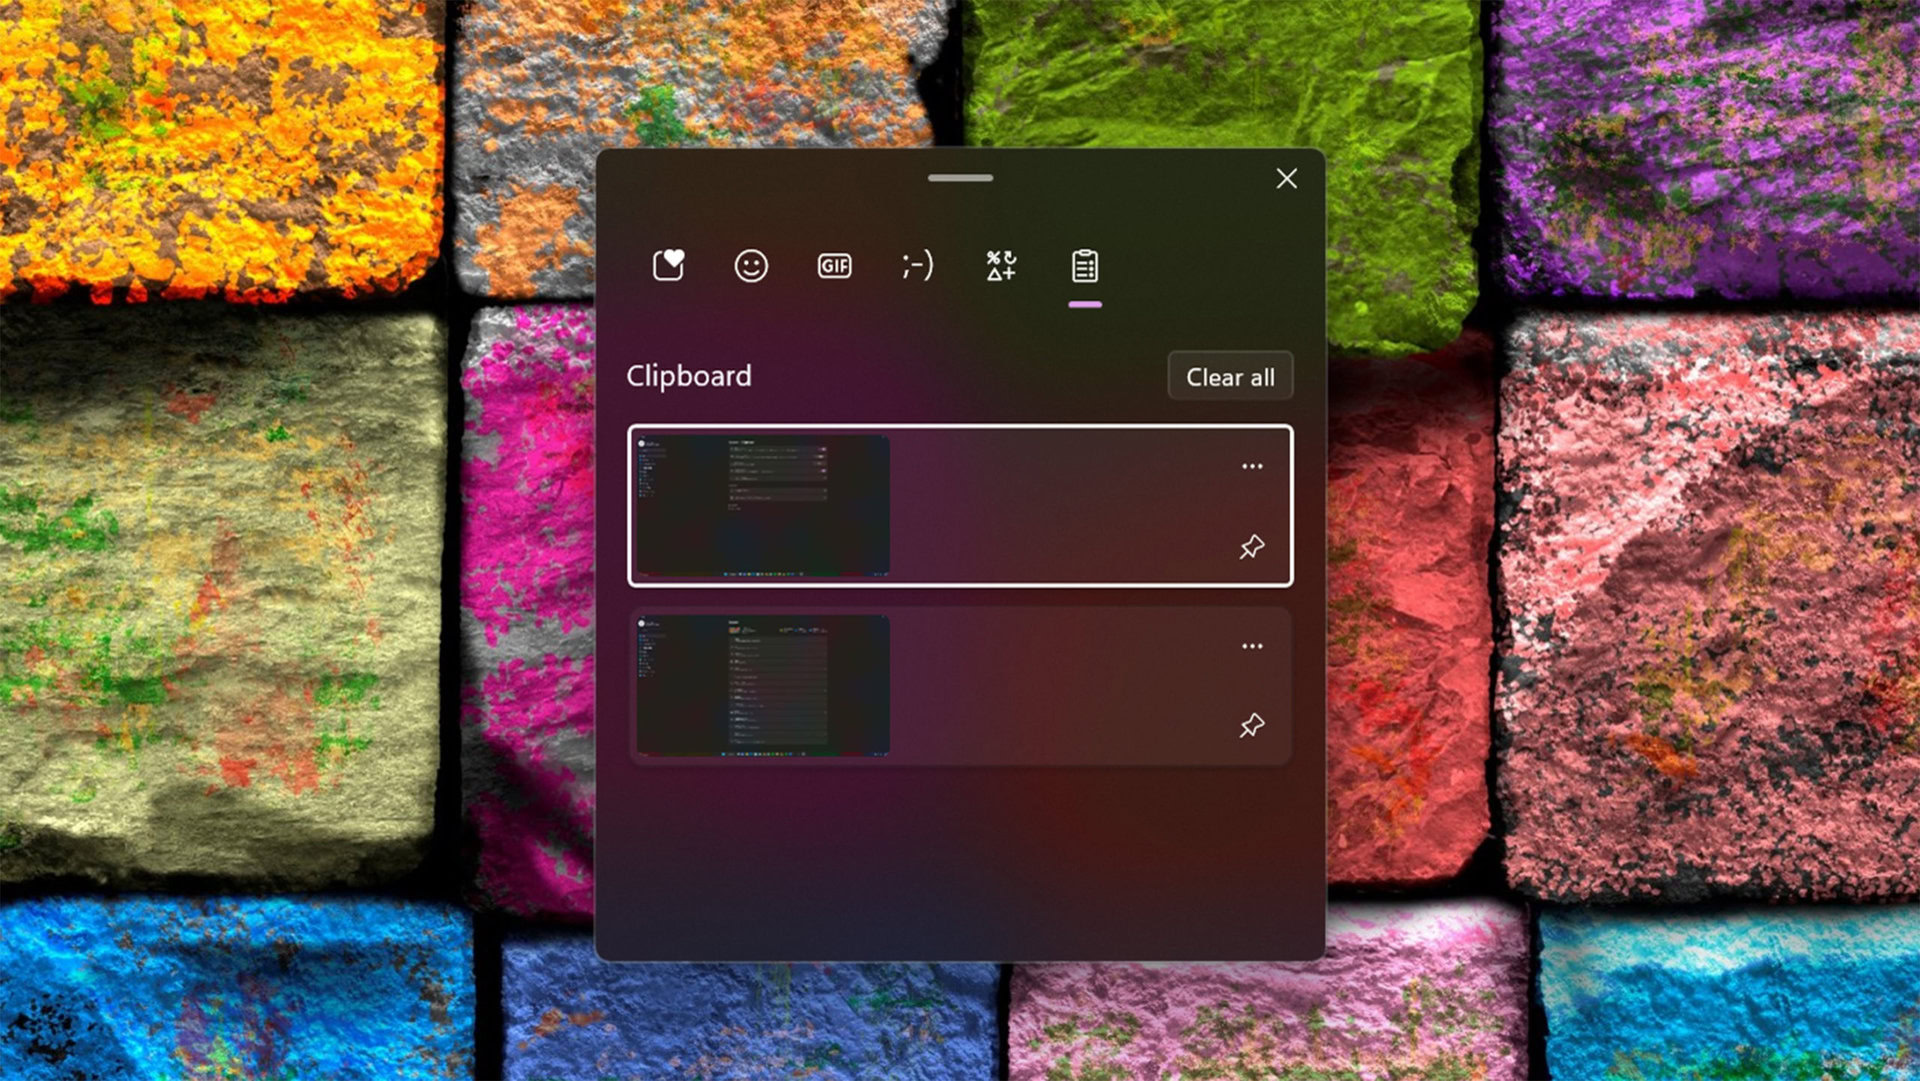Switch to the Emoji tab
The image size is (1920, 1081).
[748, 266]
